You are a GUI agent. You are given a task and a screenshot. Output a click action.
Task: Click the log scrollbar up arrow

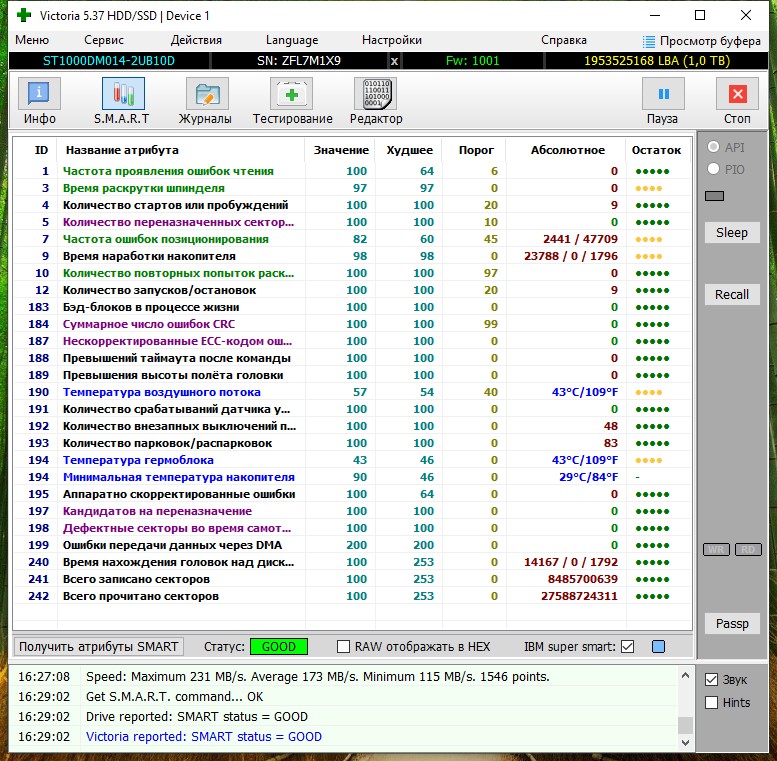[x=685, y=675]
